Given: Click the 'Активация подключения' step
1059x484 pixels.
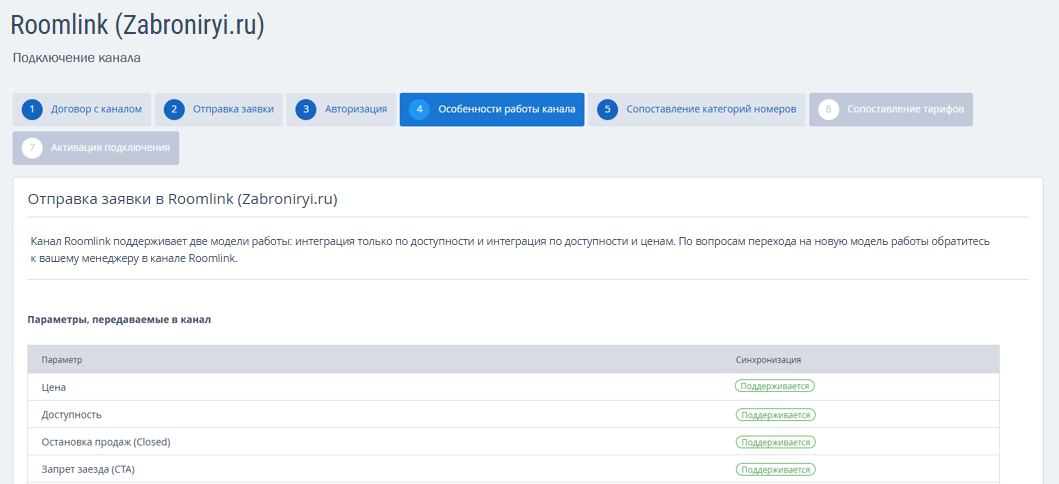Looking at the screenshot, I should 110,148.
